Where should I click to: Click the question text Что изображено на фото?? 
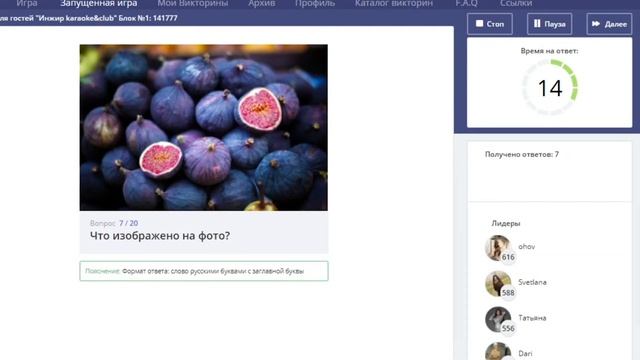(160, 236)
